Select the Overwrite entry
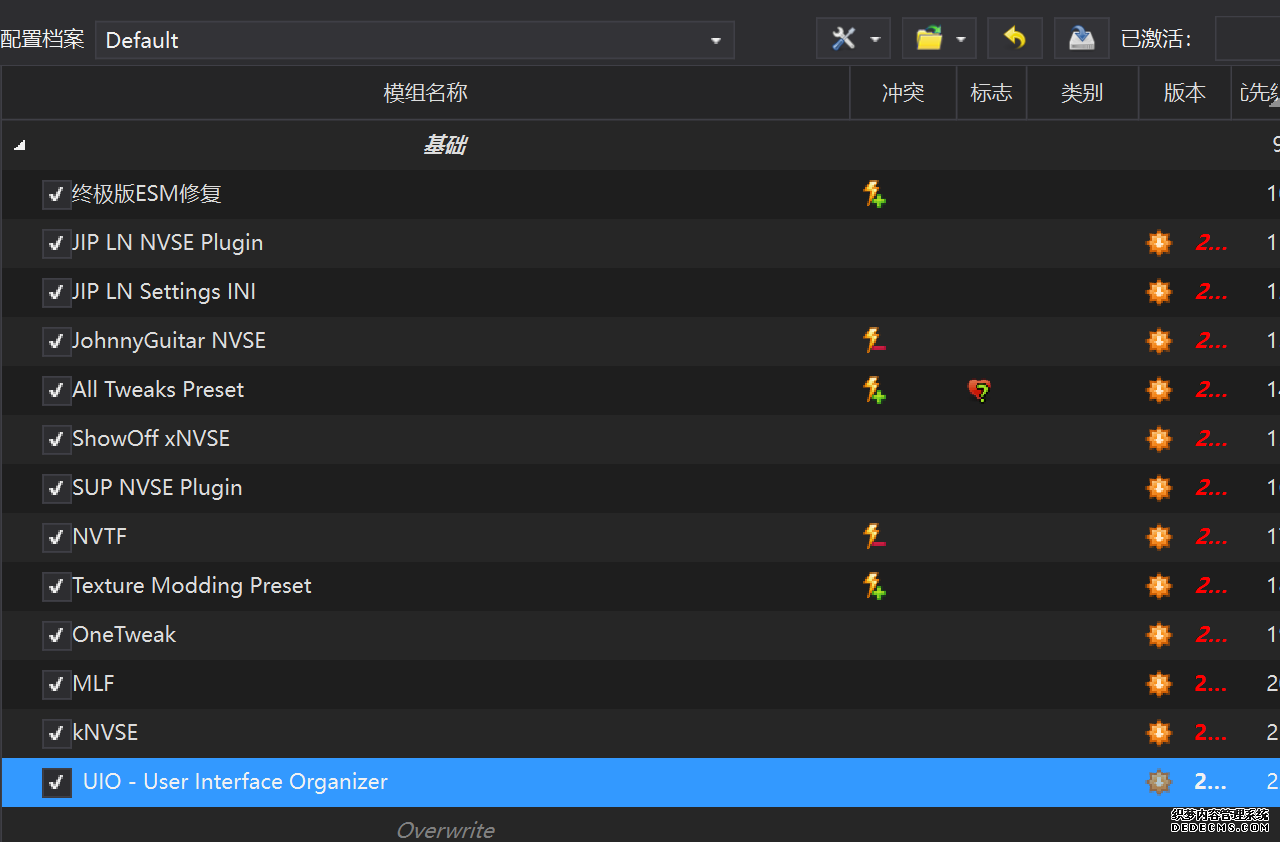This screenshot has height=842, width=1280. coord(445,830)
